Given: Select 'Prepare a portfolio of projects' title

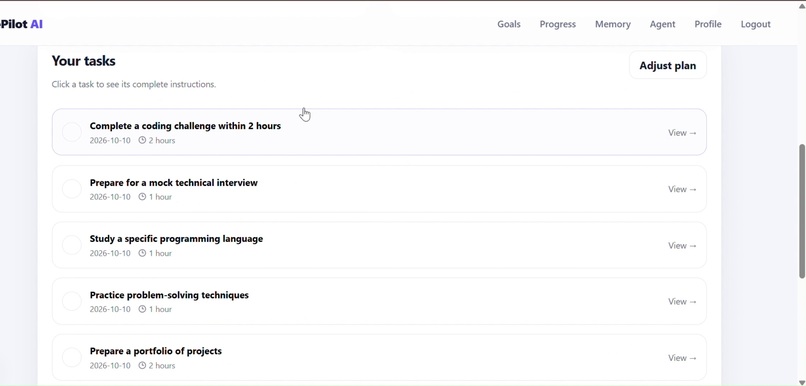Looking at the screenshot, I should pyautogui.click(x=156, y=351).
